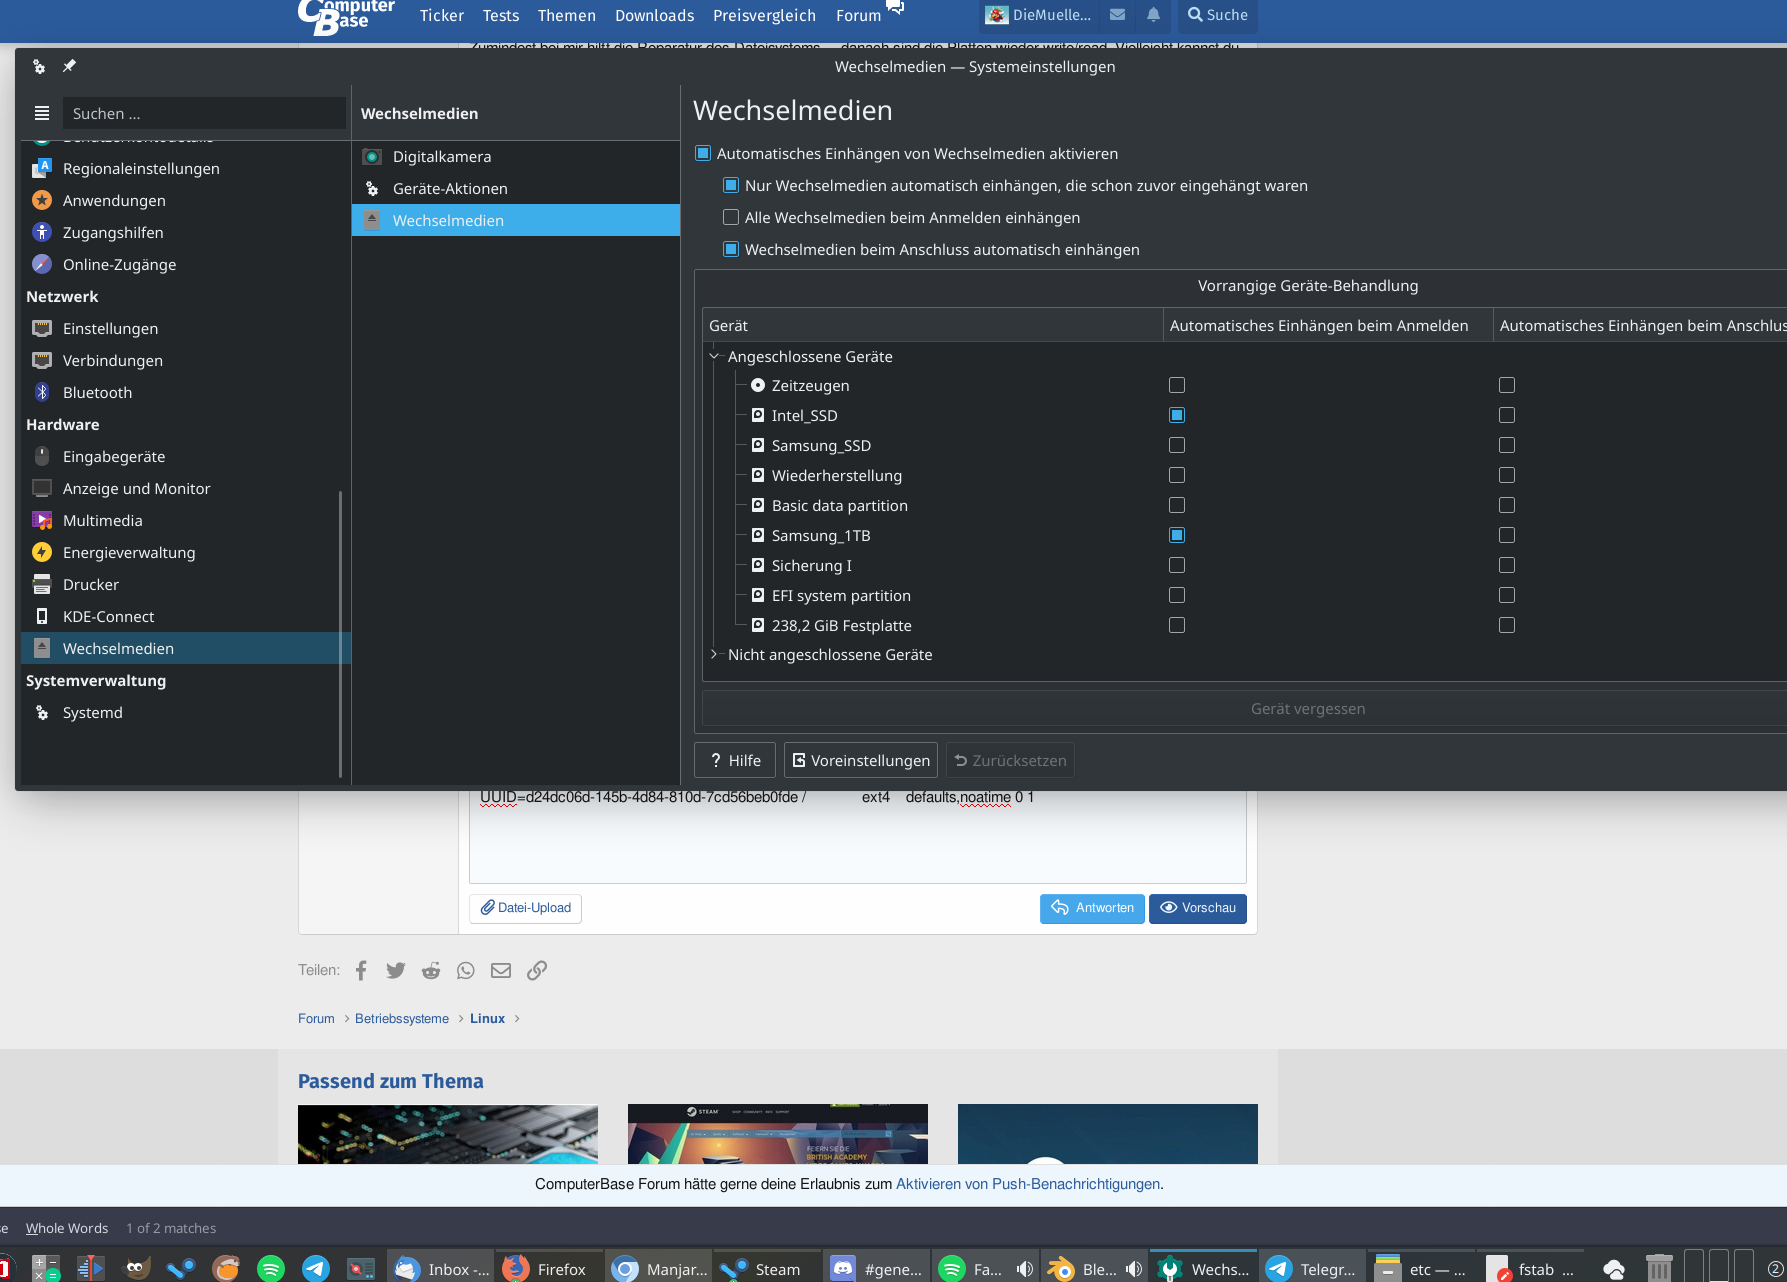Uncheck Samsung_1TB mount on login checkbox
Screen dimensions: 1787x1282
(x=1177, y=535)
